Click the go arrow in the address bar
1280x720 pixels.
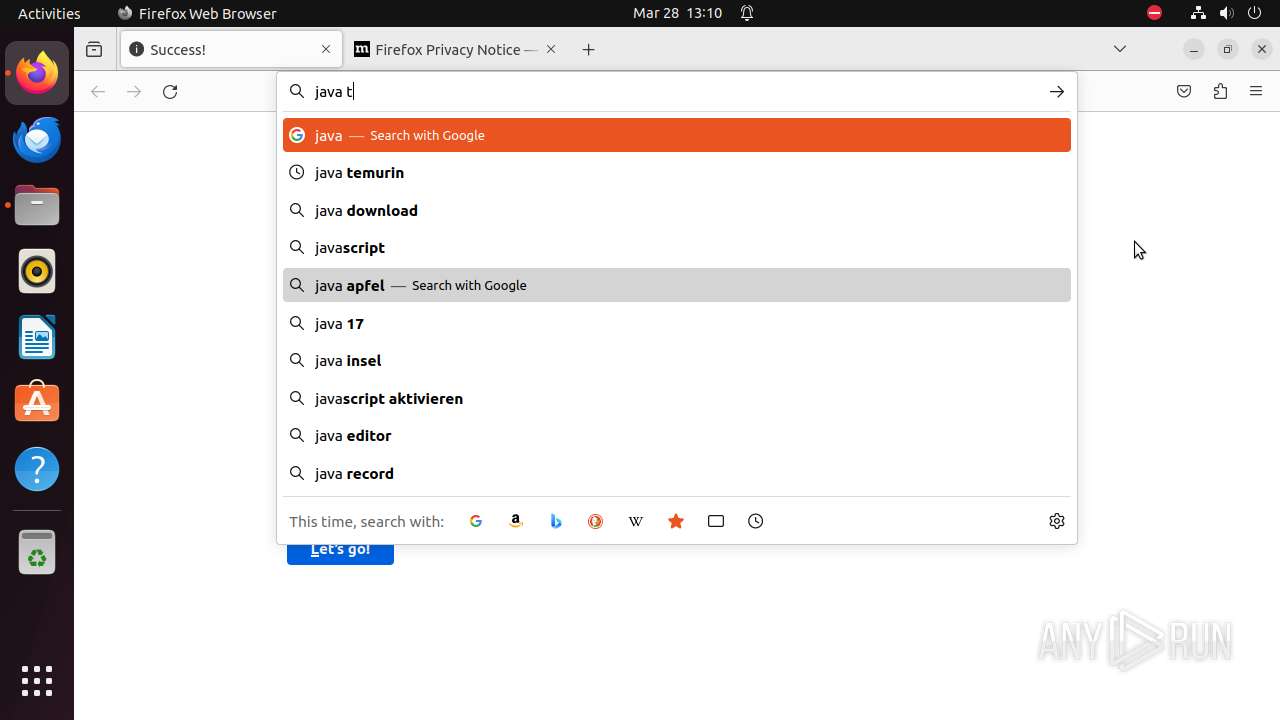[x=1057, y=91]
